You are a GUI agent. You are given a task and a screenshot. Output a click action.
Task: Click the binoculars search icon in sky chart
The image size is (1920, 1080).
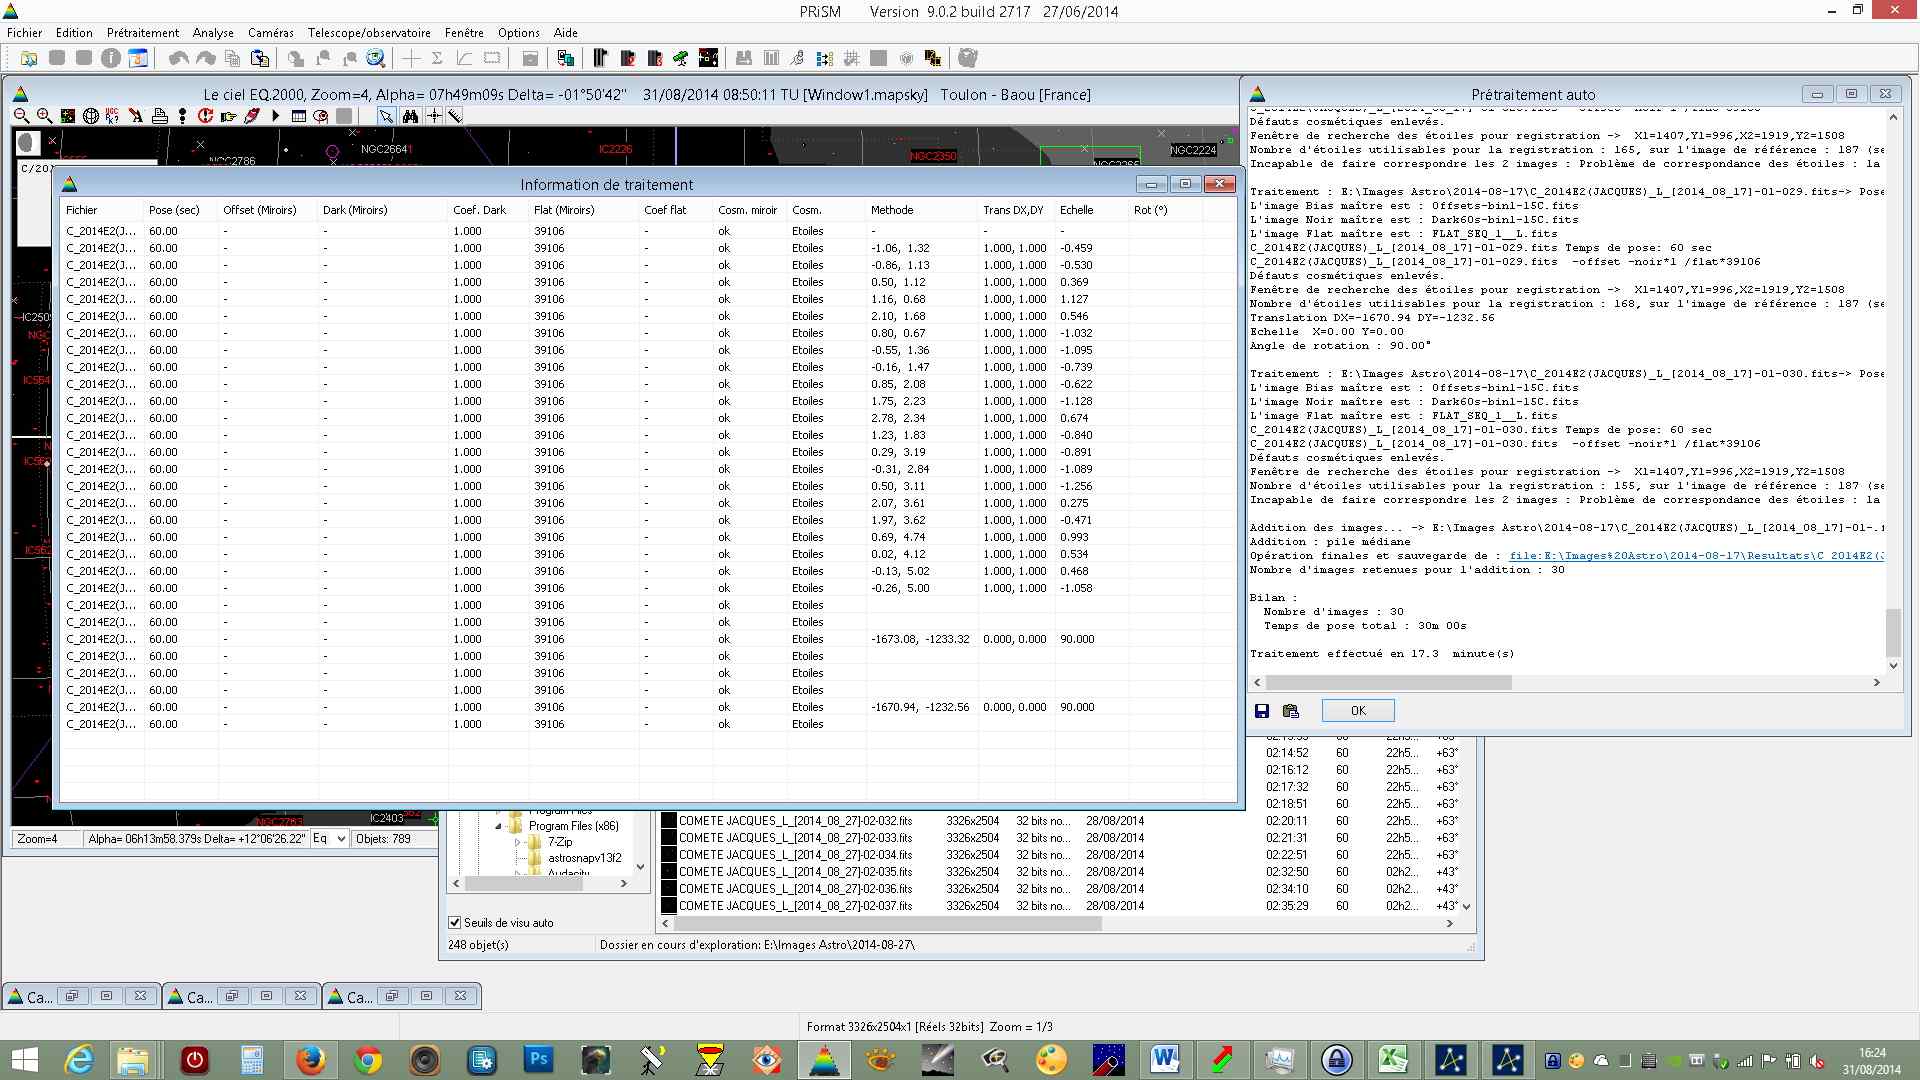pyautogui.click(x=410, y=116)
